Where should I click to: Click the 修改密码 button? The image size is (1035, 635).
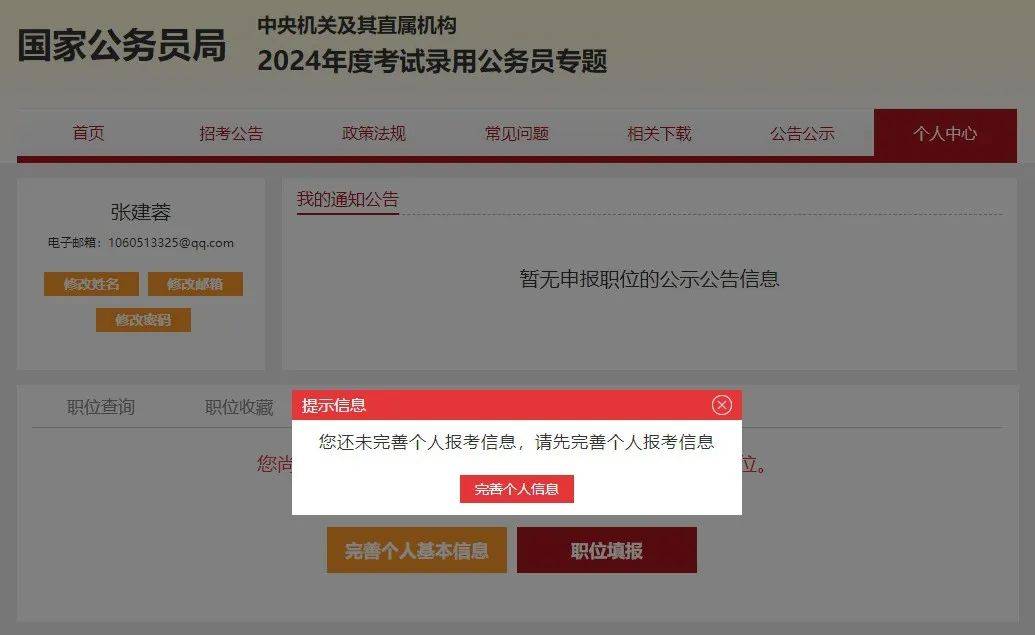pyautogui.click(x=143, y=320)
